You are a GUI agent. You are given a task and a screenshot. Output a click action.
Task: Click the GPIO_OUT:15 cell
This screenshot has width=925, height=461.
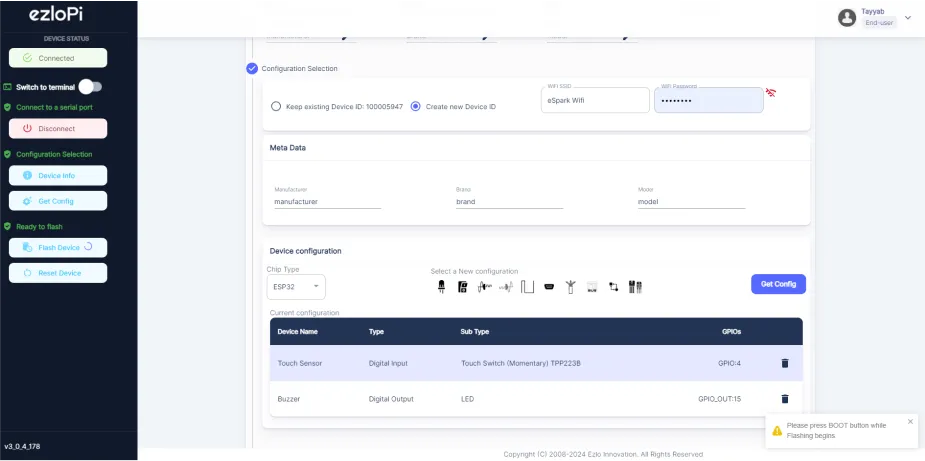click(x=719, y=399)
